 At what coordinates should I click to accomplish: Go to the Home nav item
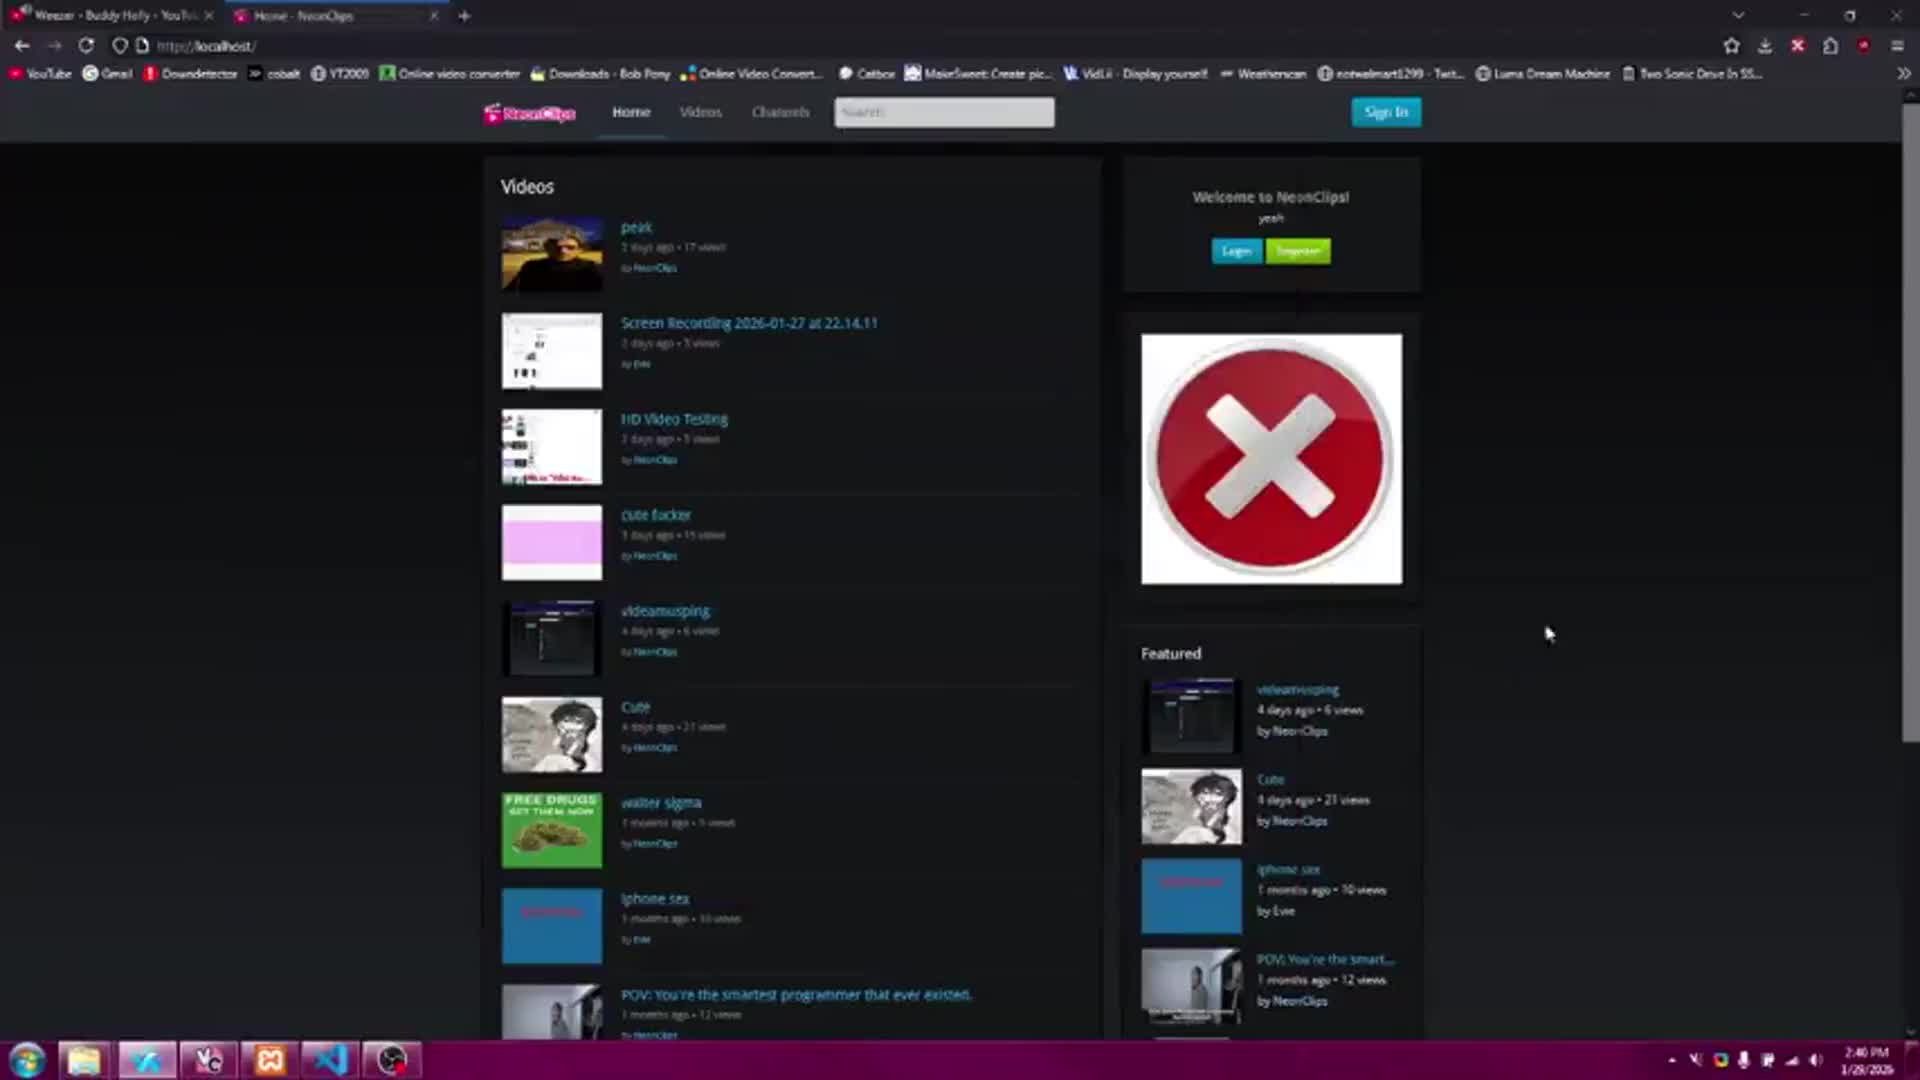point(631,112)
